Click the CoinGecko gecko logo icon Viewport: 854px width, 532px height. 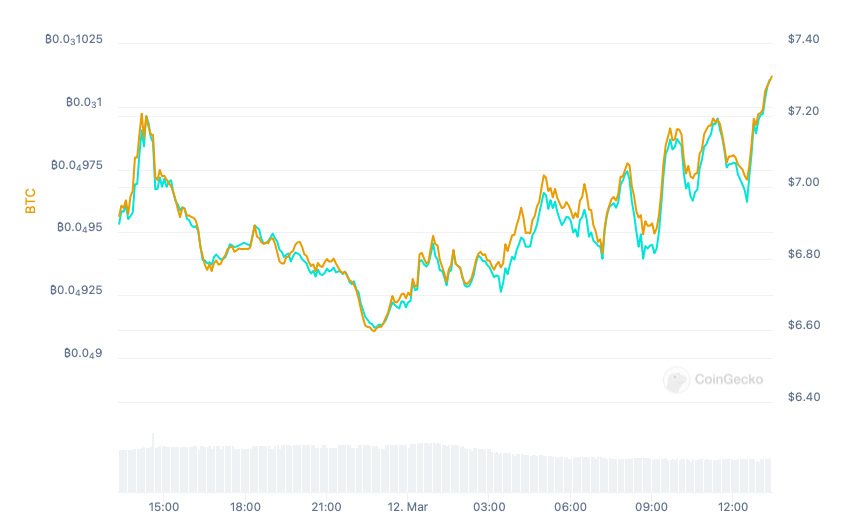tap(677, 379)
